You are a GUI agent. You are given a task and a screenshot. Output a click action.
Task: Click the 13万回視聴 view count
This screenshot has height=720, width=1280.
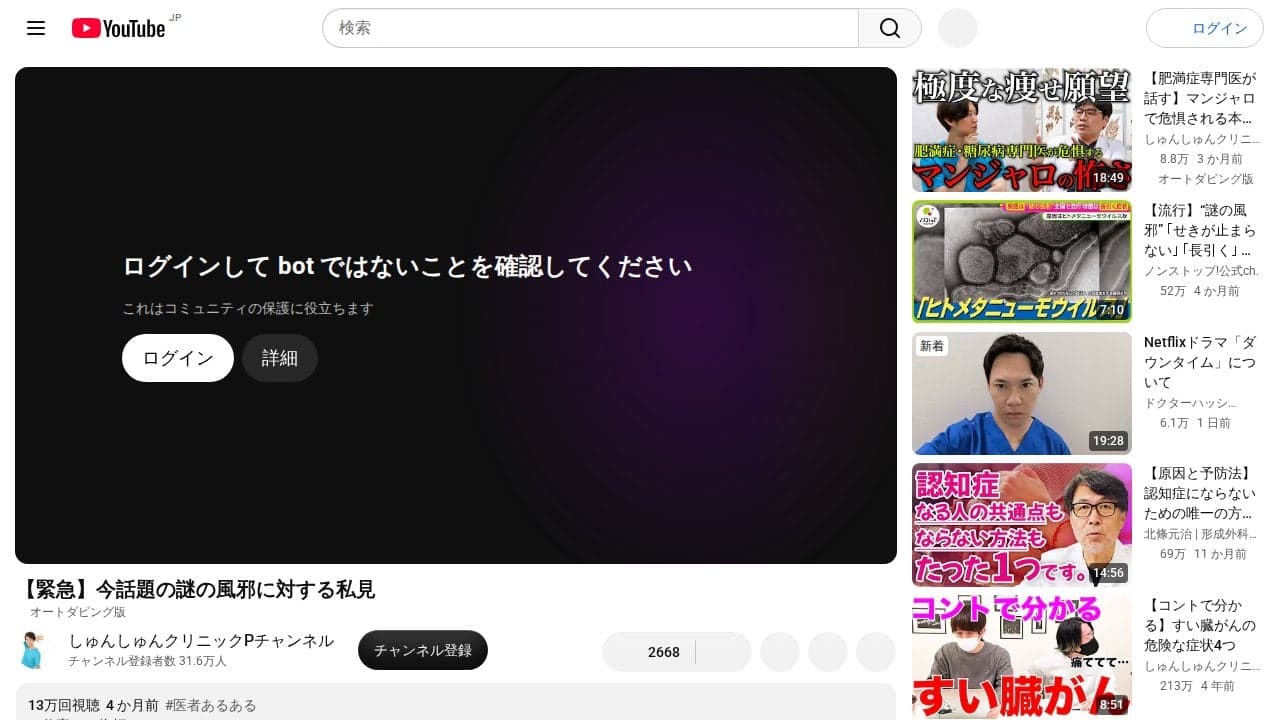[x=64, y=705]
